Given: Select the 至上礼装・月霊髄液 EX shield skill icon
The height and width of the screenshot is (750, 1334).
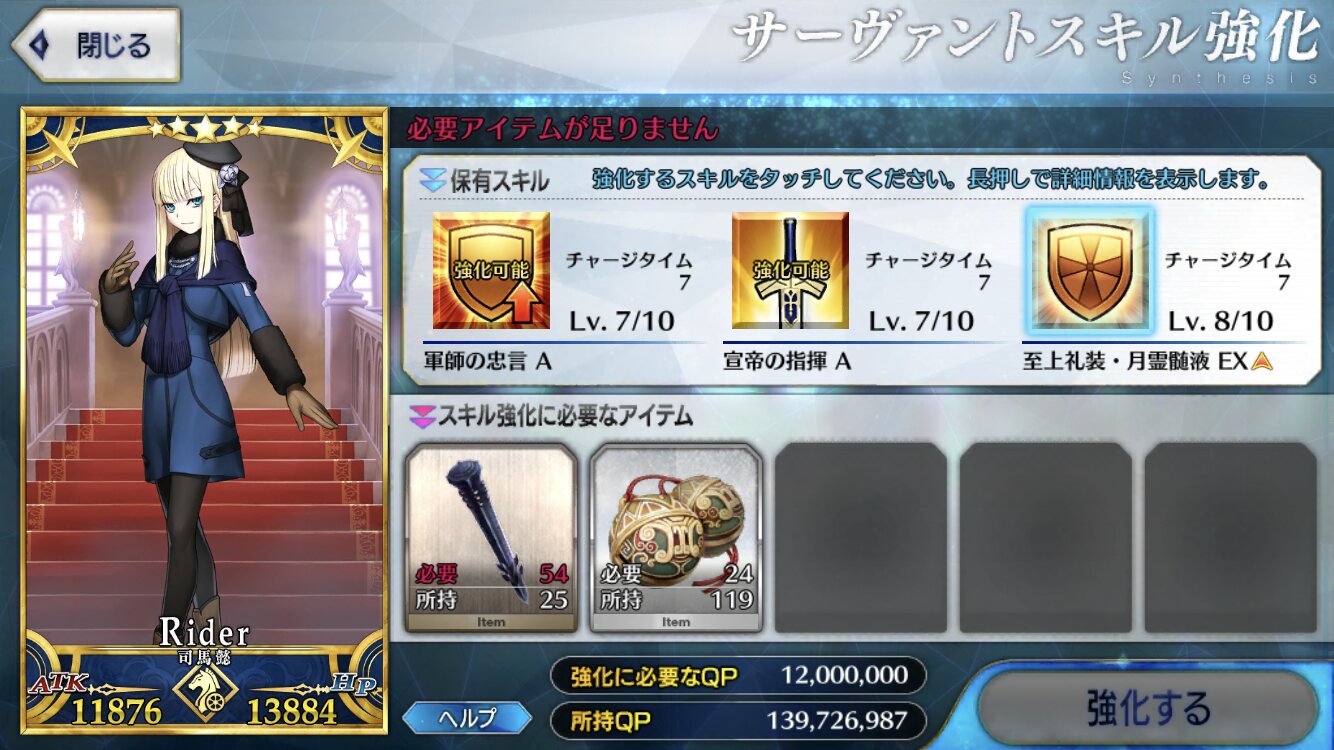Looking at the screenshot, I should [1089, 271].
